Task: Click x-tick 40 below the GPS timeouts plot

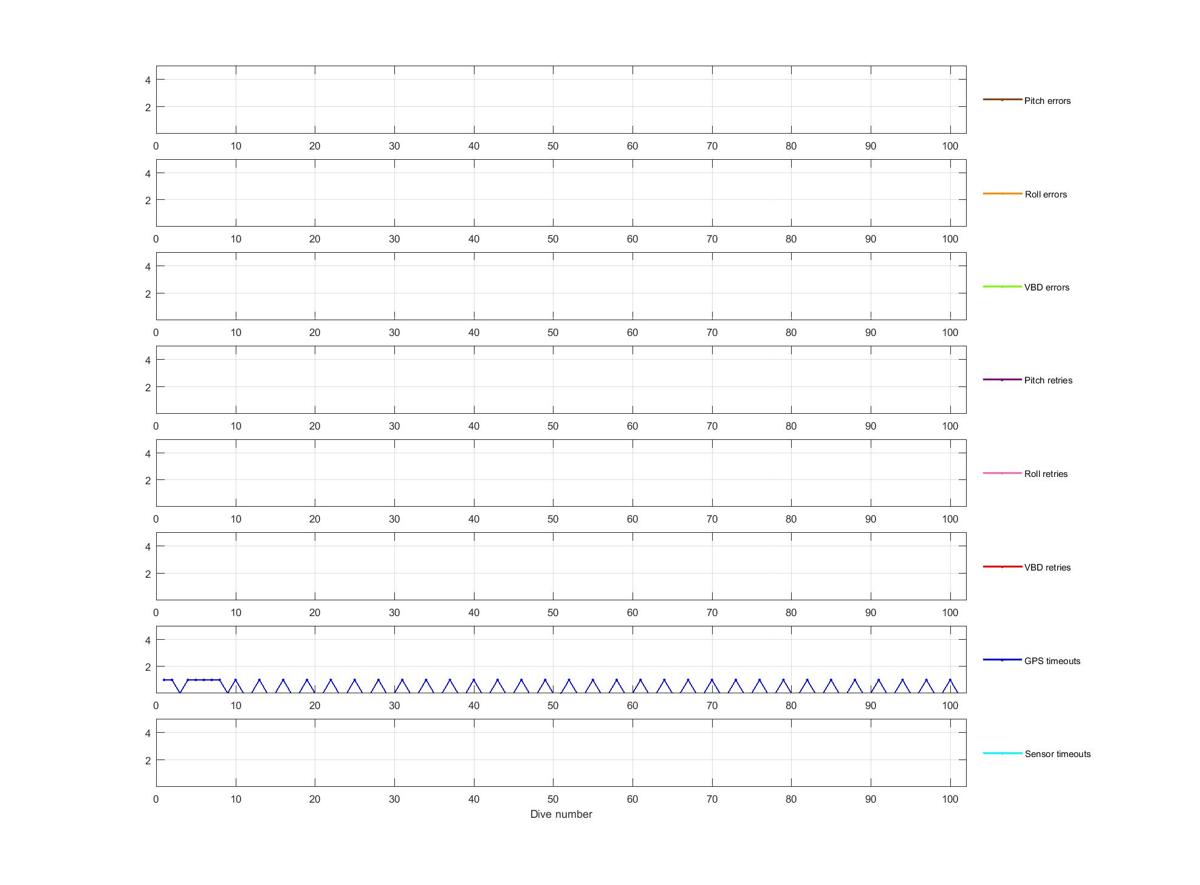Action: [474, 706]
